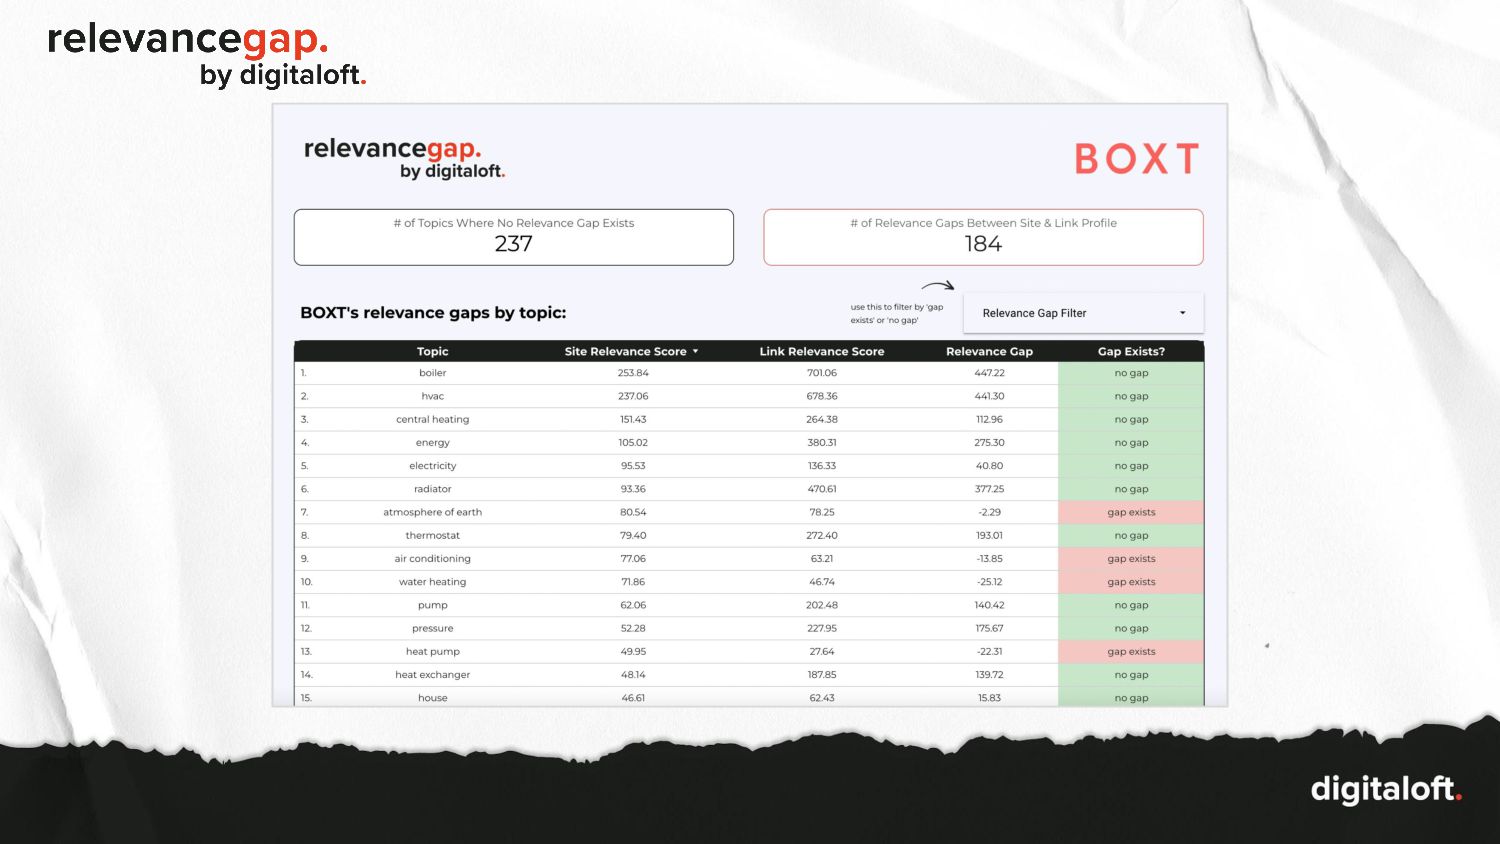Click 'gap exists' cell for water heating
Screen dimensions: 1500x844
click(1131, 582)
